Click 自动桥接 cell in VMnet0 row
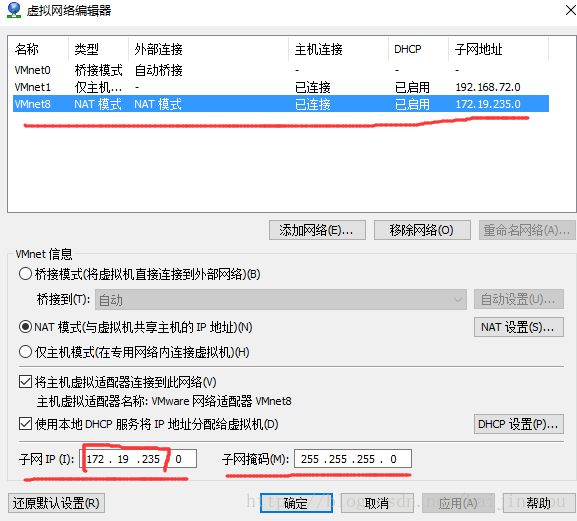 pyautogui.click(x=159, y=70)
